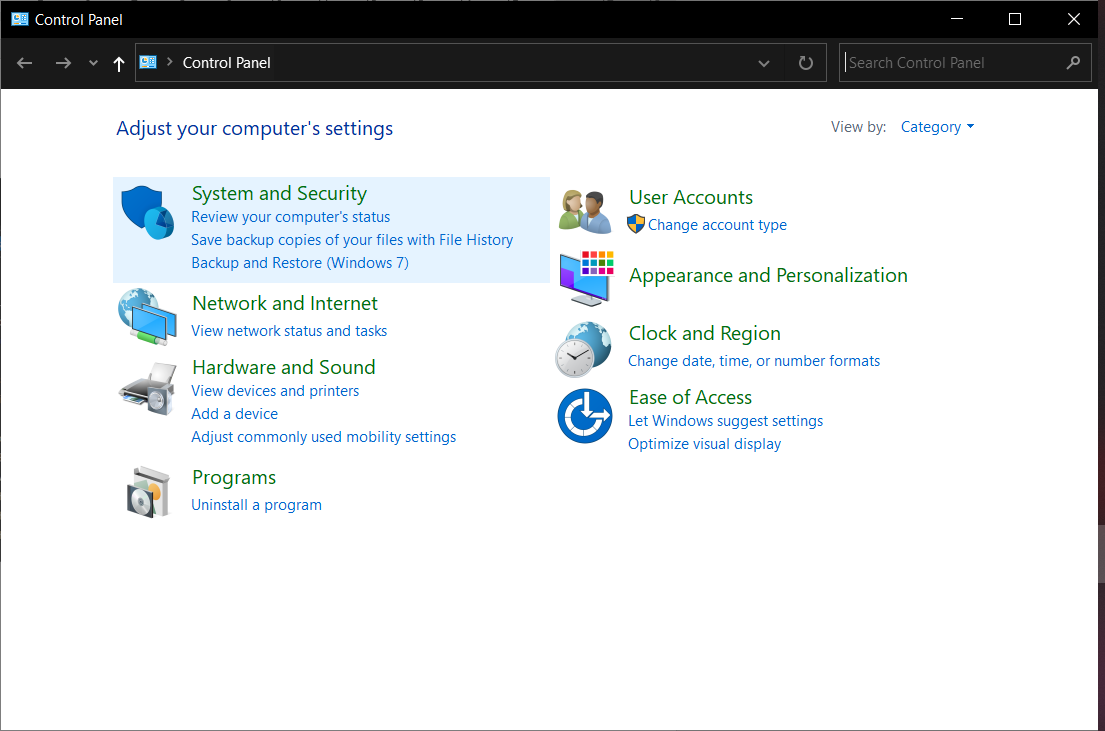Click the Hardware and Sound printer icon
Viewport: 1105px width, 731px height.
click(x=147, y=389)
